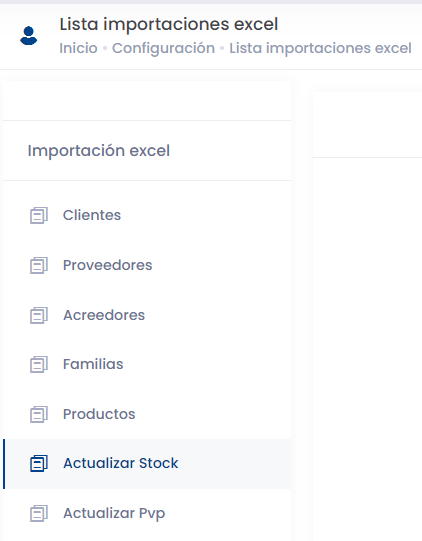This screenshot has height=541, width=422.
Task: Go to Inicio via breadcrumb
Action: (x=78, y=48)
